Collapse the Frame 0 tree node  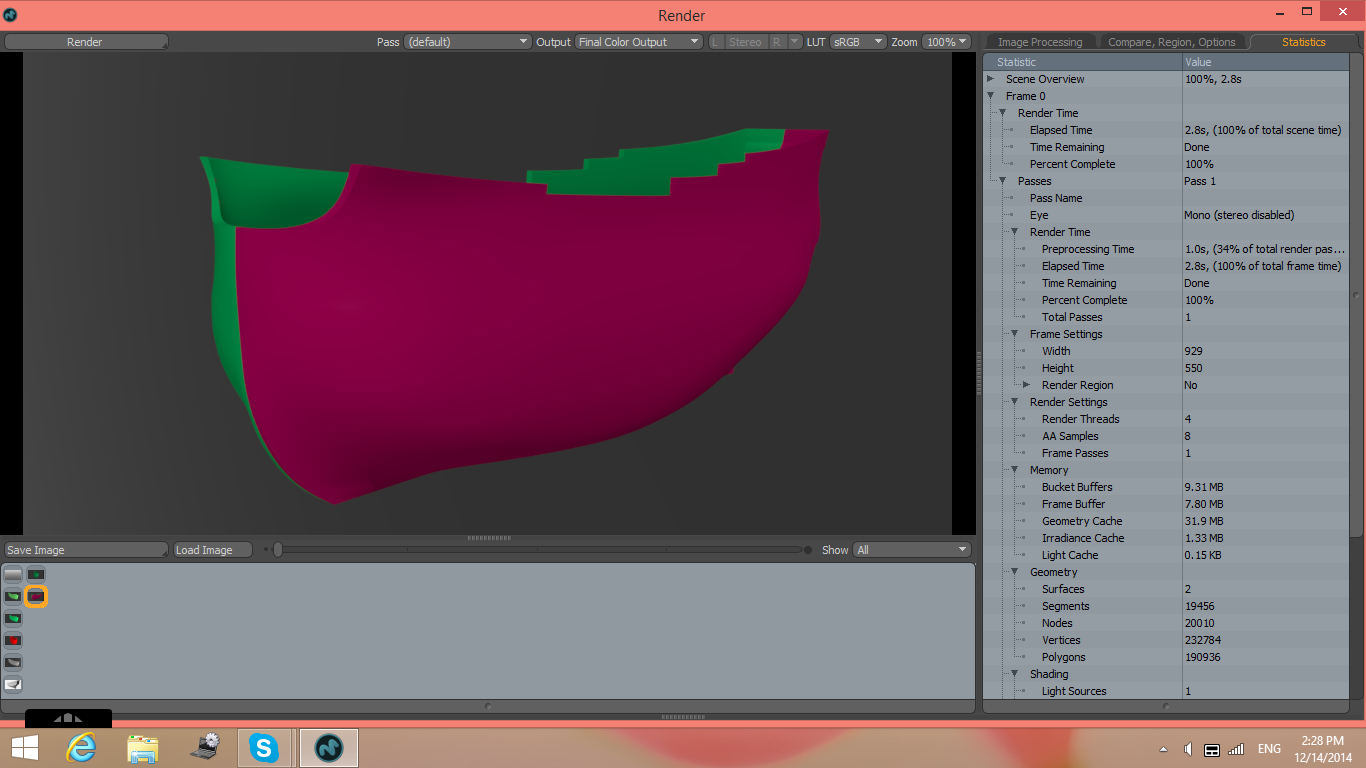[x=991, y=96]
